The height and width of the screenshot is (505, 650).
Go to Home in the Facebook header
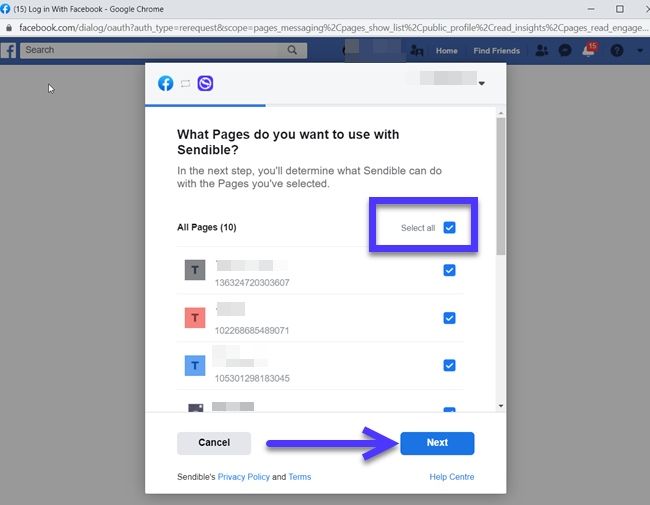tap(446, 51)
